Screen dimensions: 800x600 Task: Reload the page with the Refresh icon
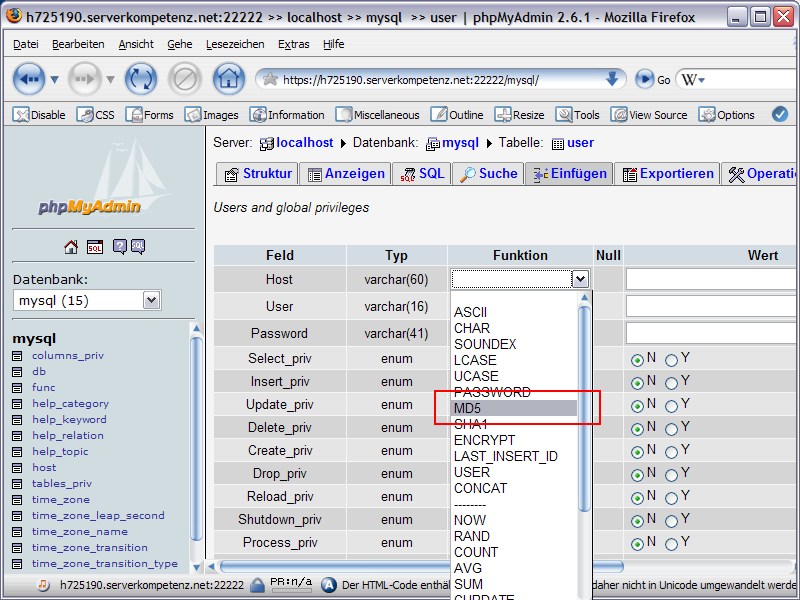coord(141,79)
